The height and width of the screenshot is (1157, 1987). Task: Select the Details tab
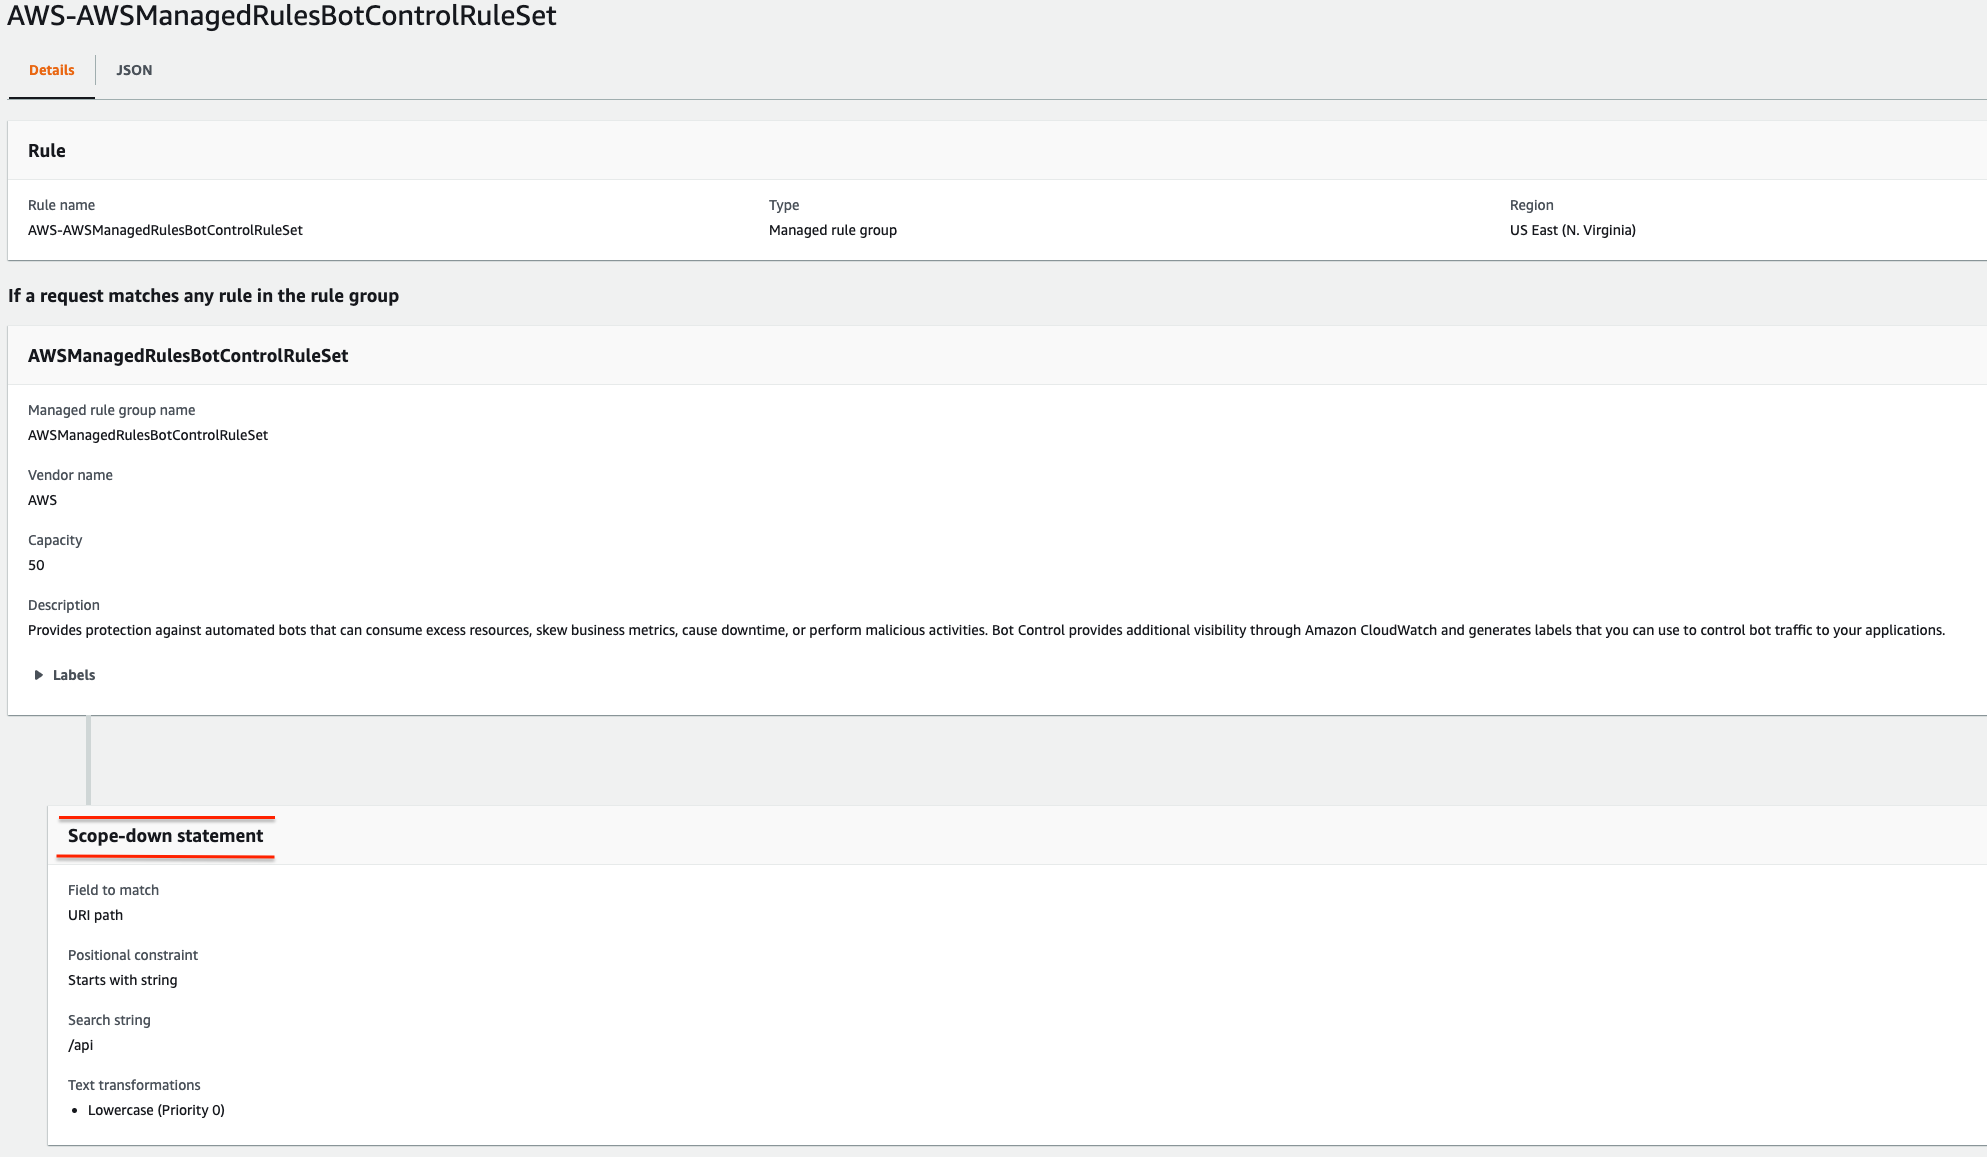pyautogui.click(x=51, y=70)
